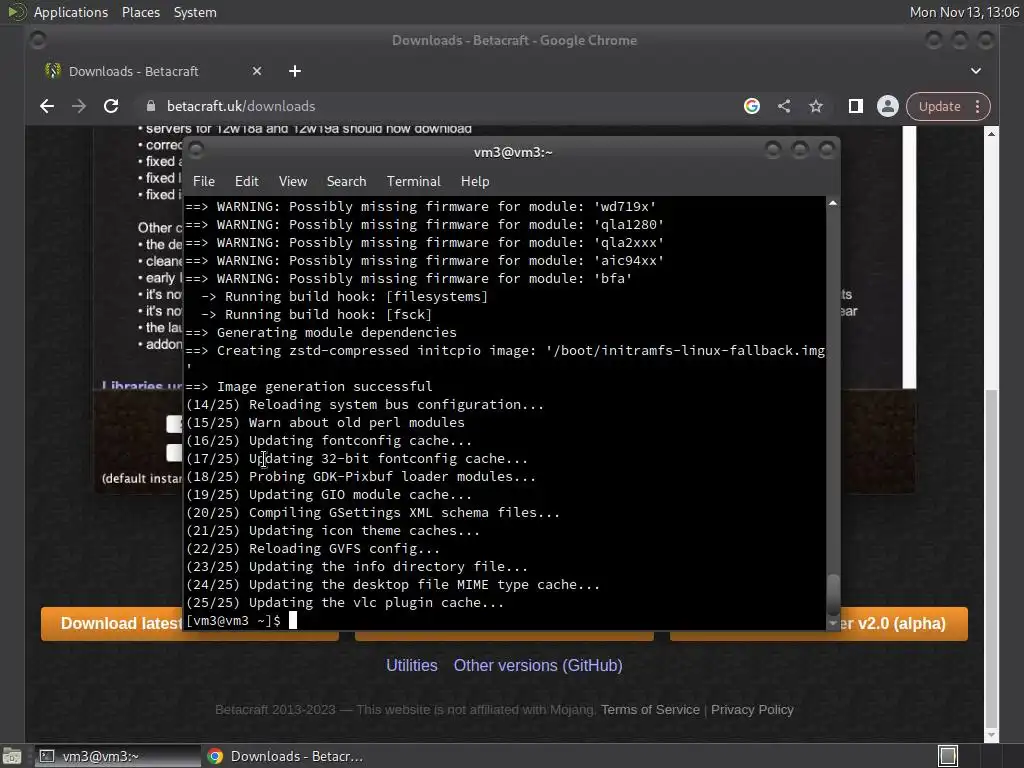Select the Downloads - Betacraft tab

[153, 71]
